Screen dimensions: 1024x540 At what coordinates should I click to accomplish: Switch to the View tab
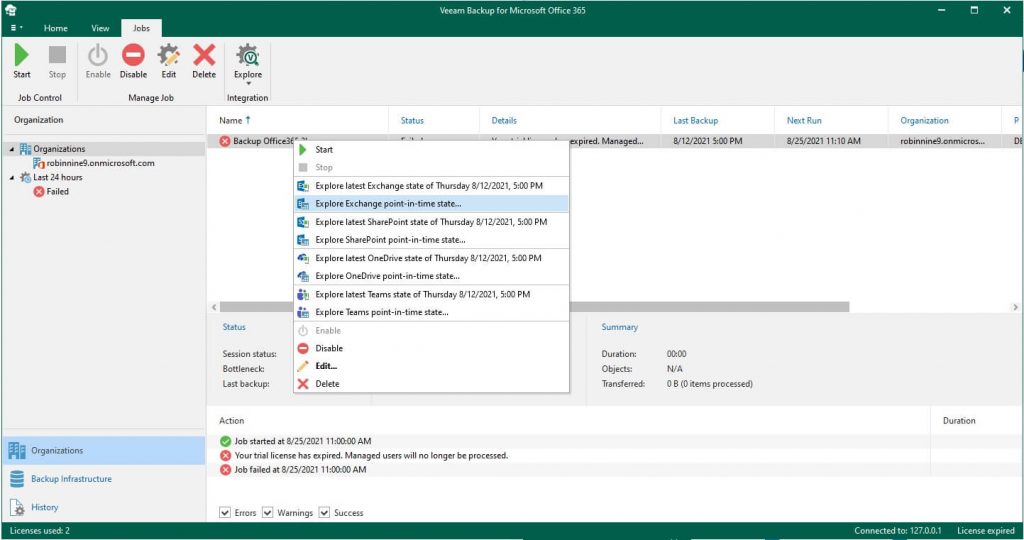coord(100,28)
